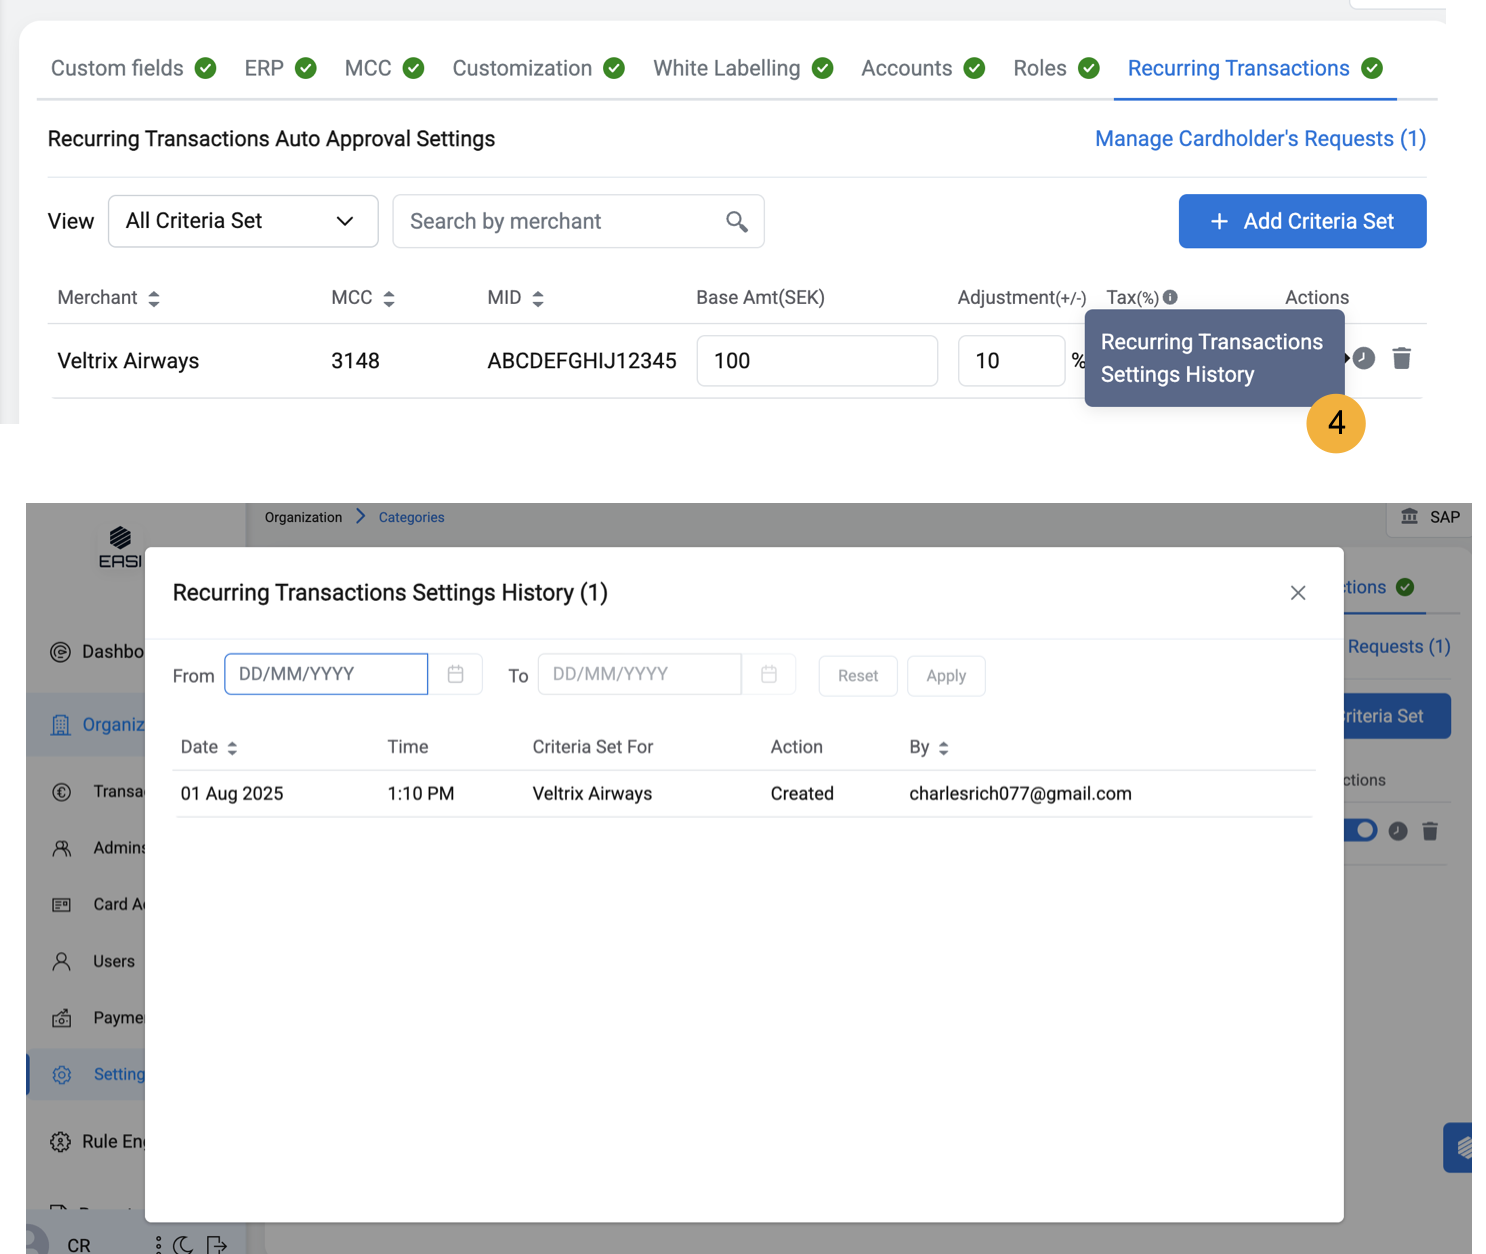This screenshot has height=1254, width=1486.
Task: Close the Settings History dialog
Action: [1297, 593]
